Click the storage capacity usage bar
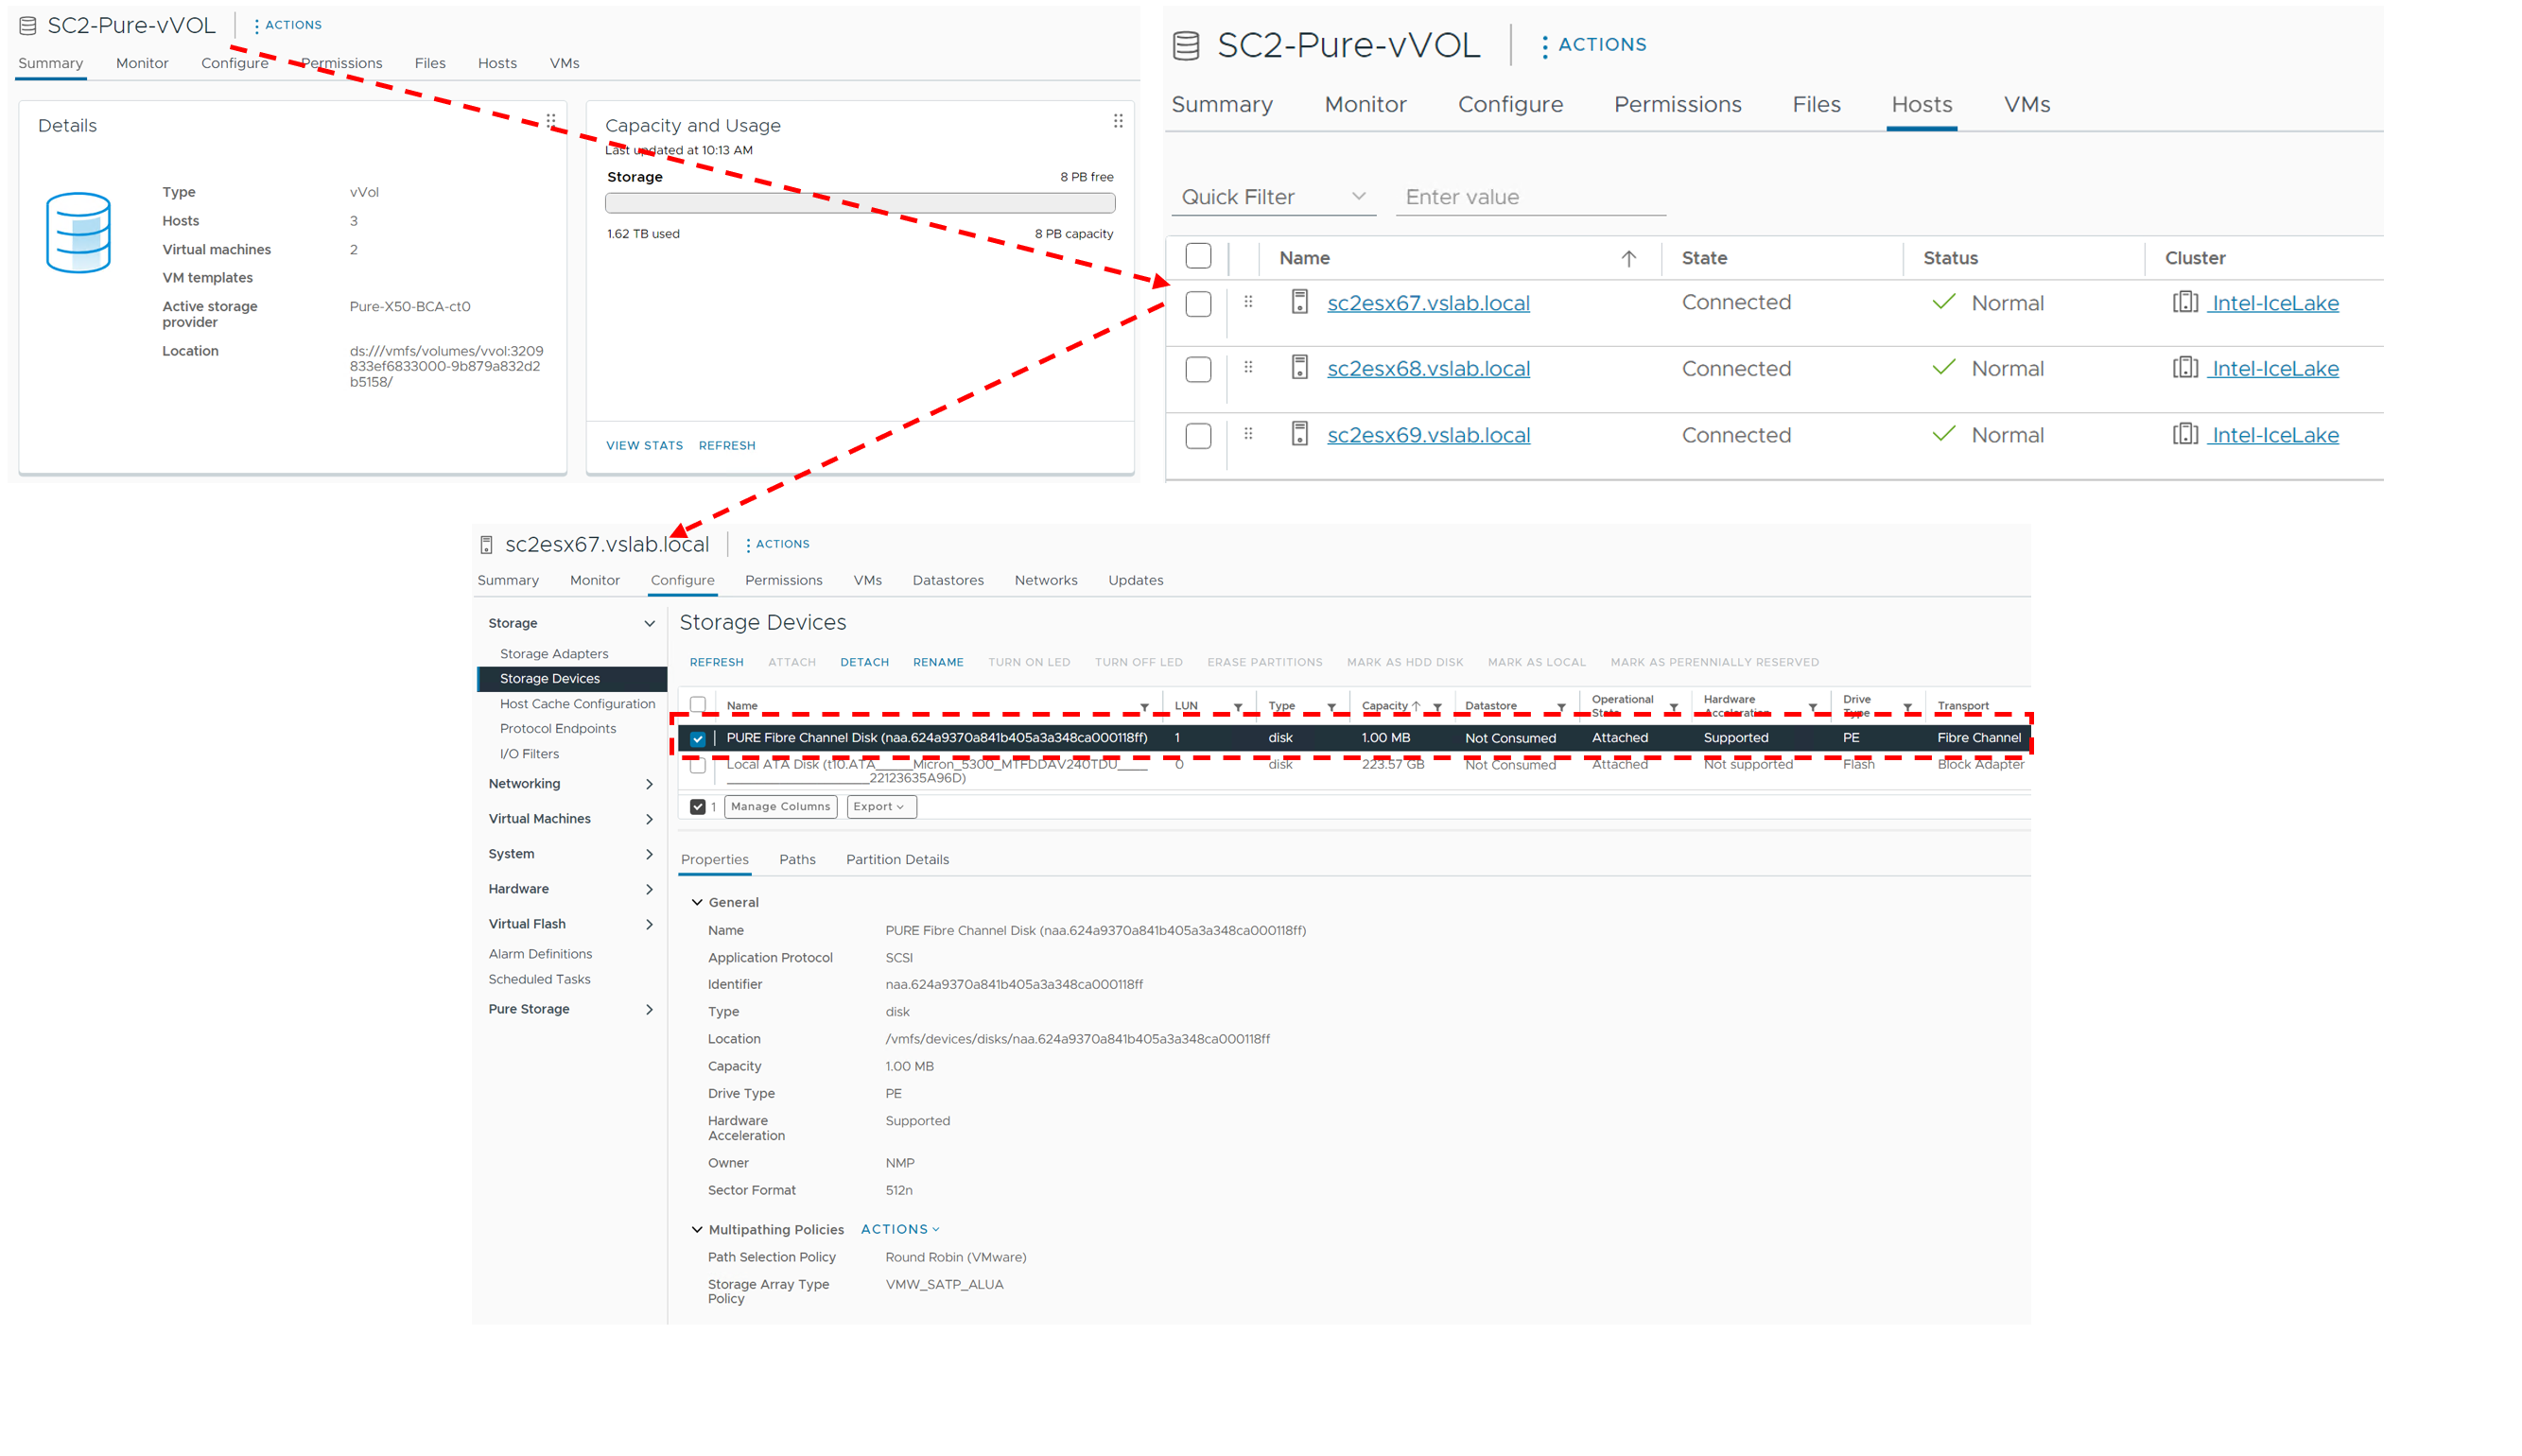 click(x=859, y=204)
